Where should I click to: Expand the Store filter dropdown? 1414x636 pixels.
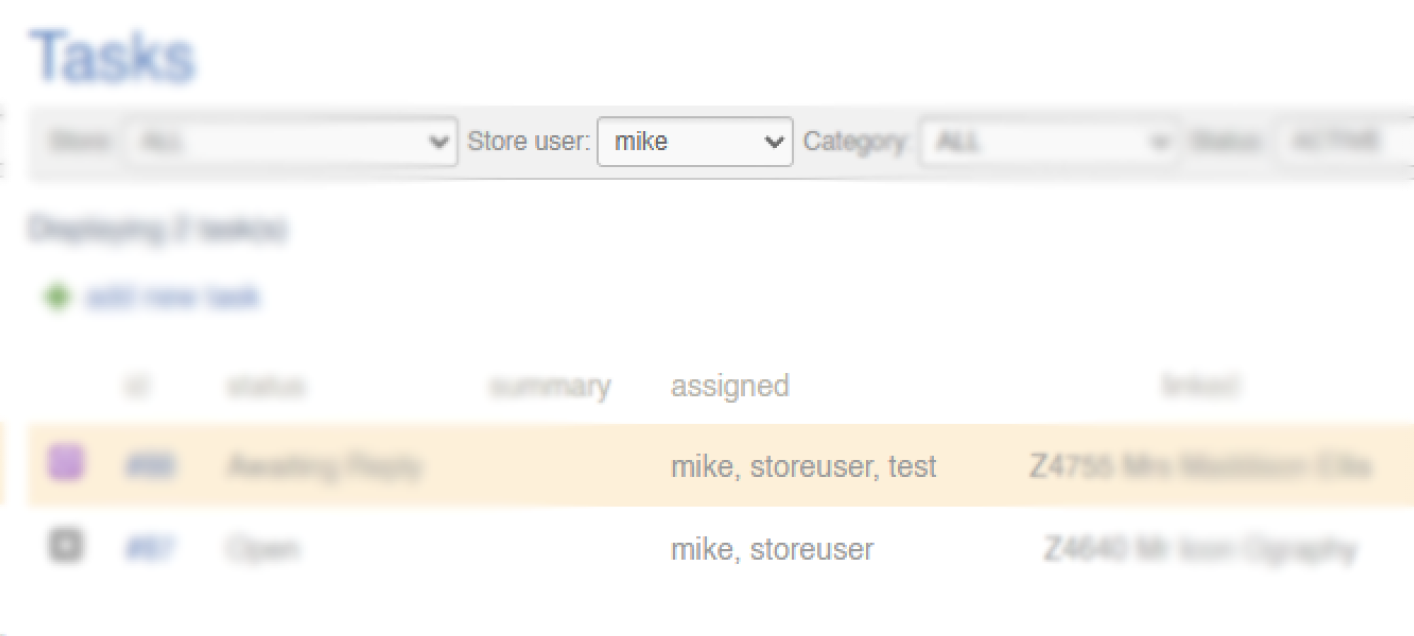pos(291,142)
